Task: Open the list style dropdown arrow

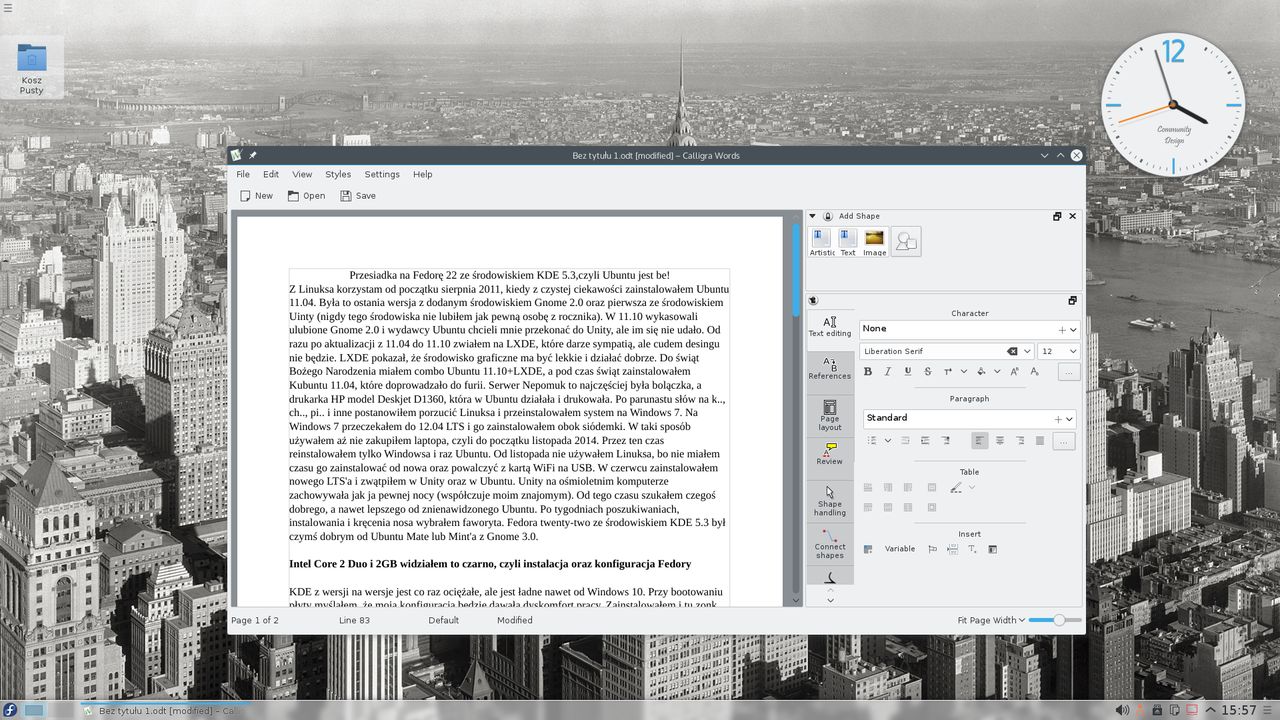Action: click(x=888, y=440)
